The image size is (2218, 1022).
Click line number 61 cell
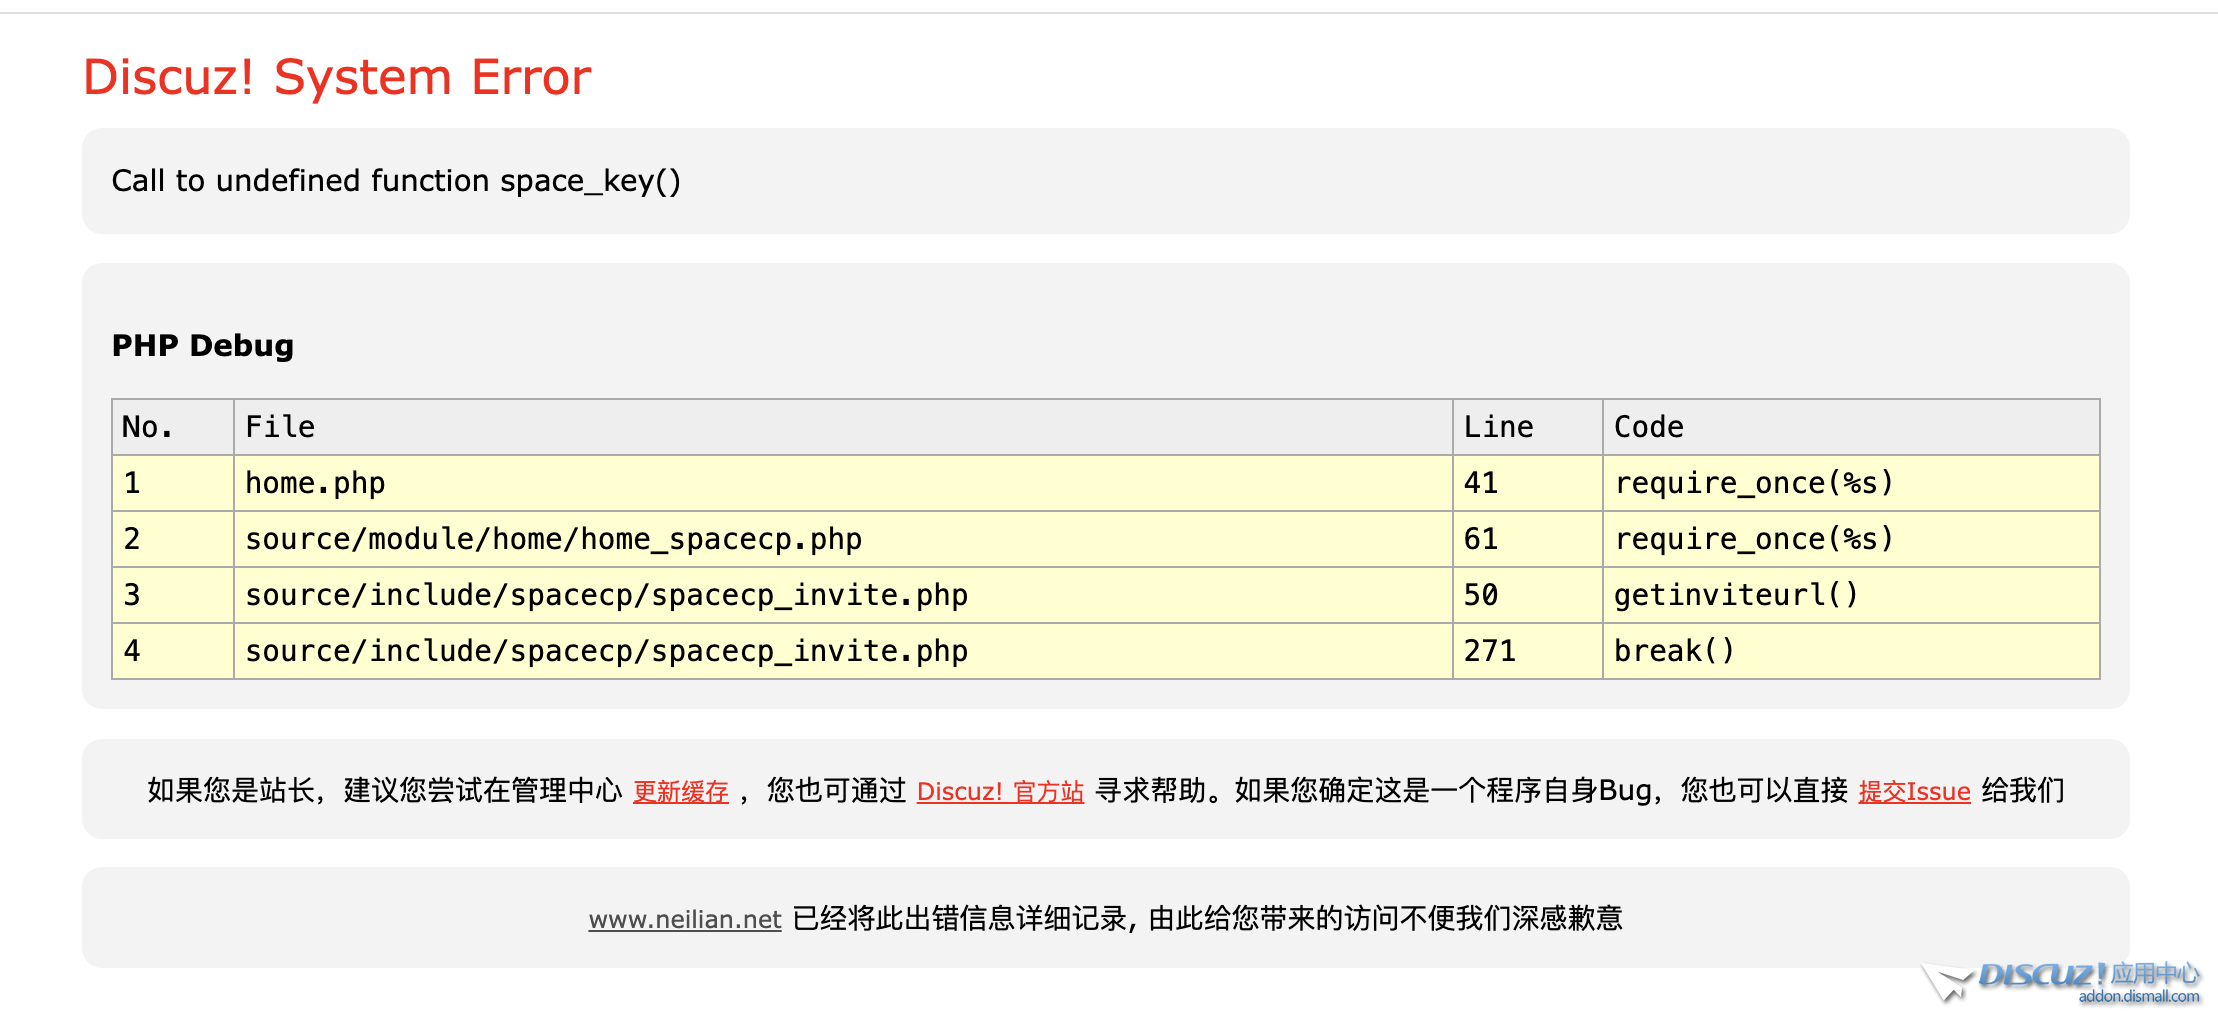(1480, 539)
